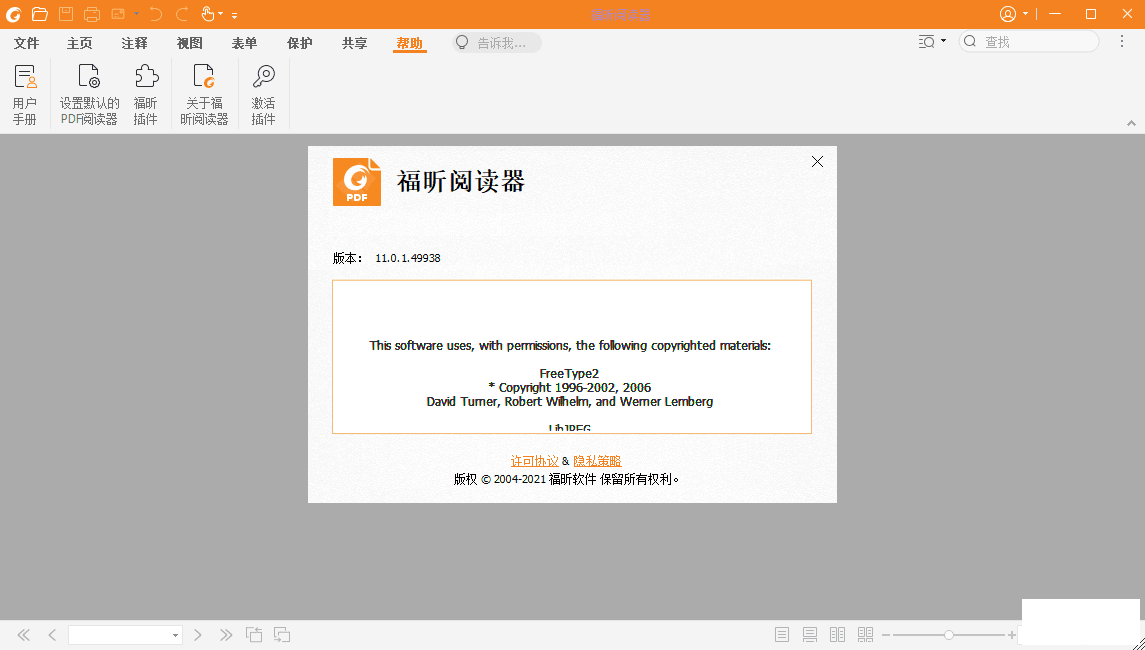Click the Redo arrow icon

[182, 14]
